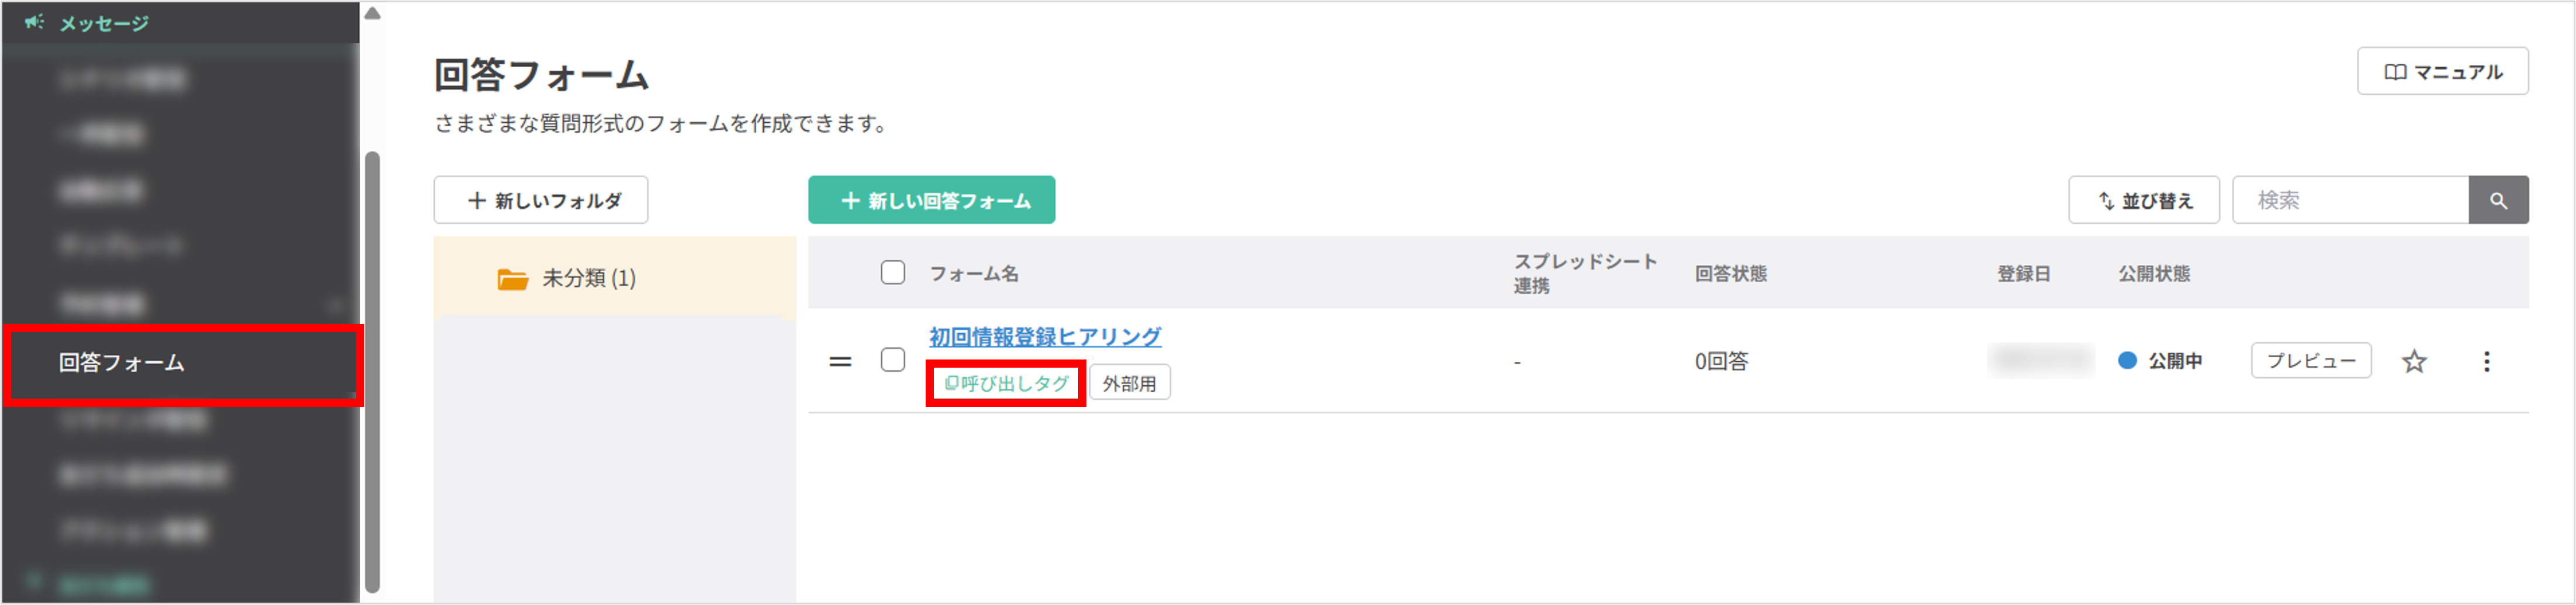Screen dimensions: 2576x605
Task: Open the マニュアル manual guide
Action: point(2442,71)
